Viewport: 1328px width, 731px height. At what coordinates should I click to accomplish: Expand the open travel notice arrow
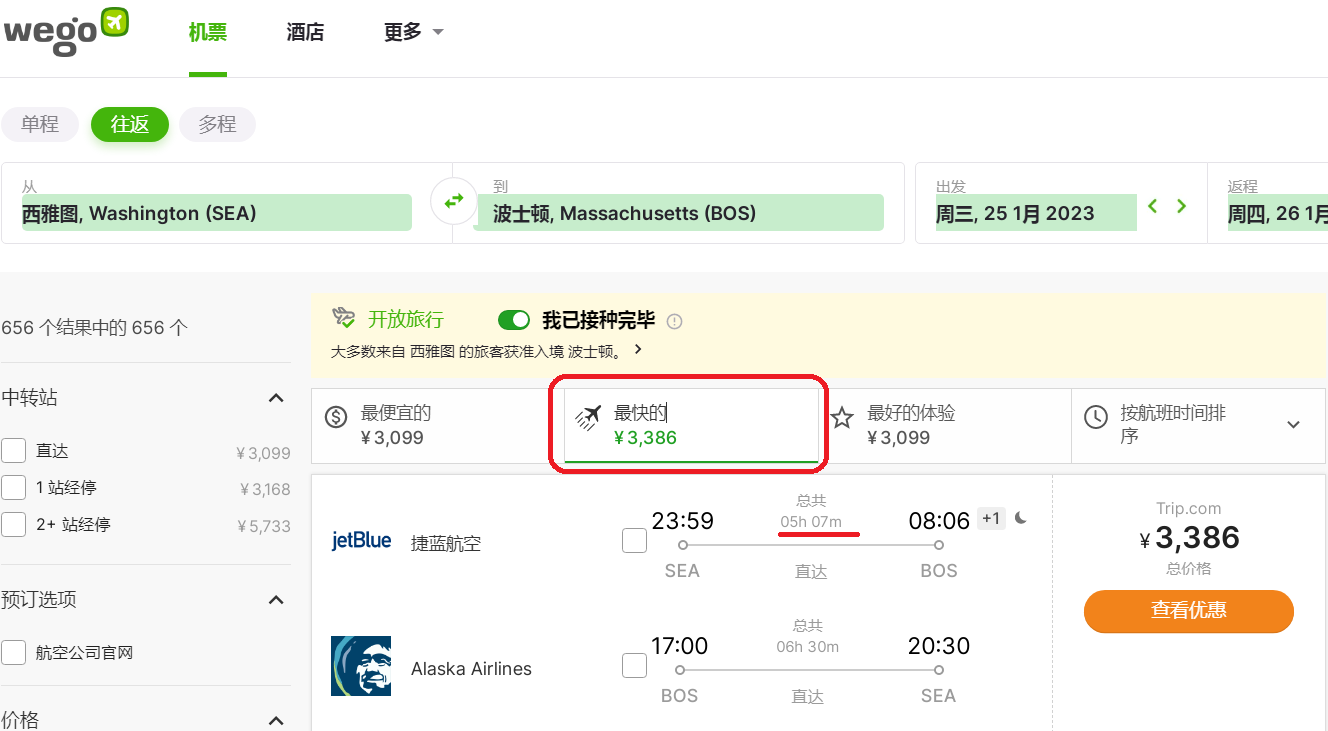pos(638,350)
